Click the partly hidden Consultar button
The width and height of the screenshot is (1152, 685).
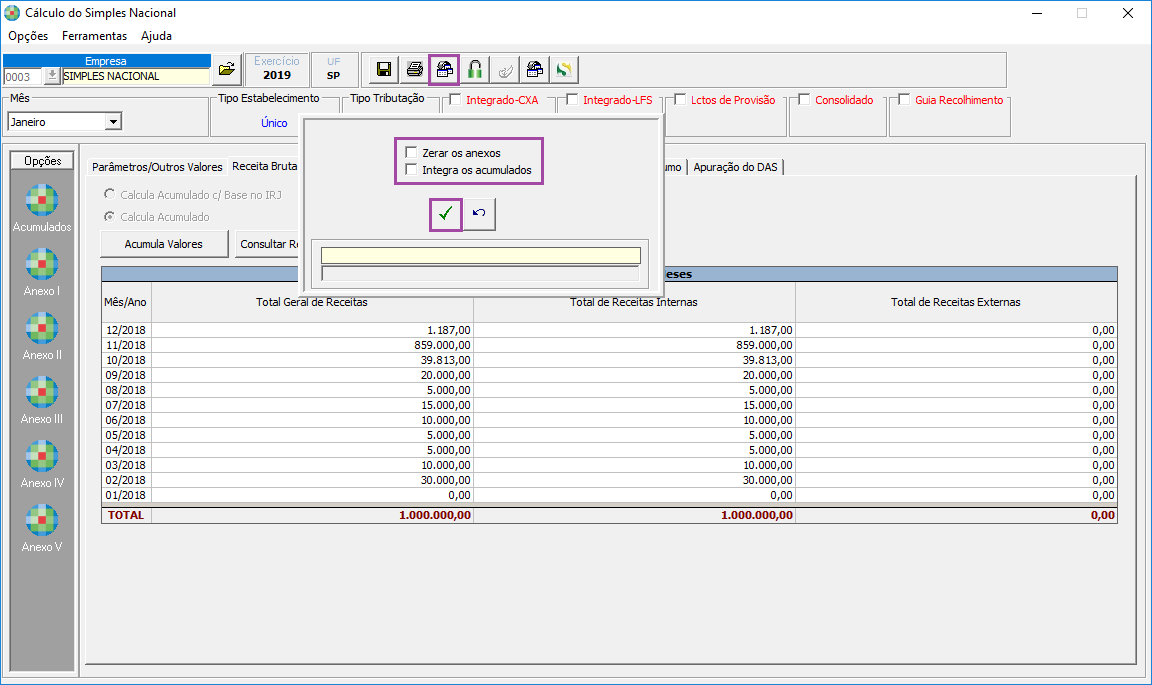tap(269, 244)
